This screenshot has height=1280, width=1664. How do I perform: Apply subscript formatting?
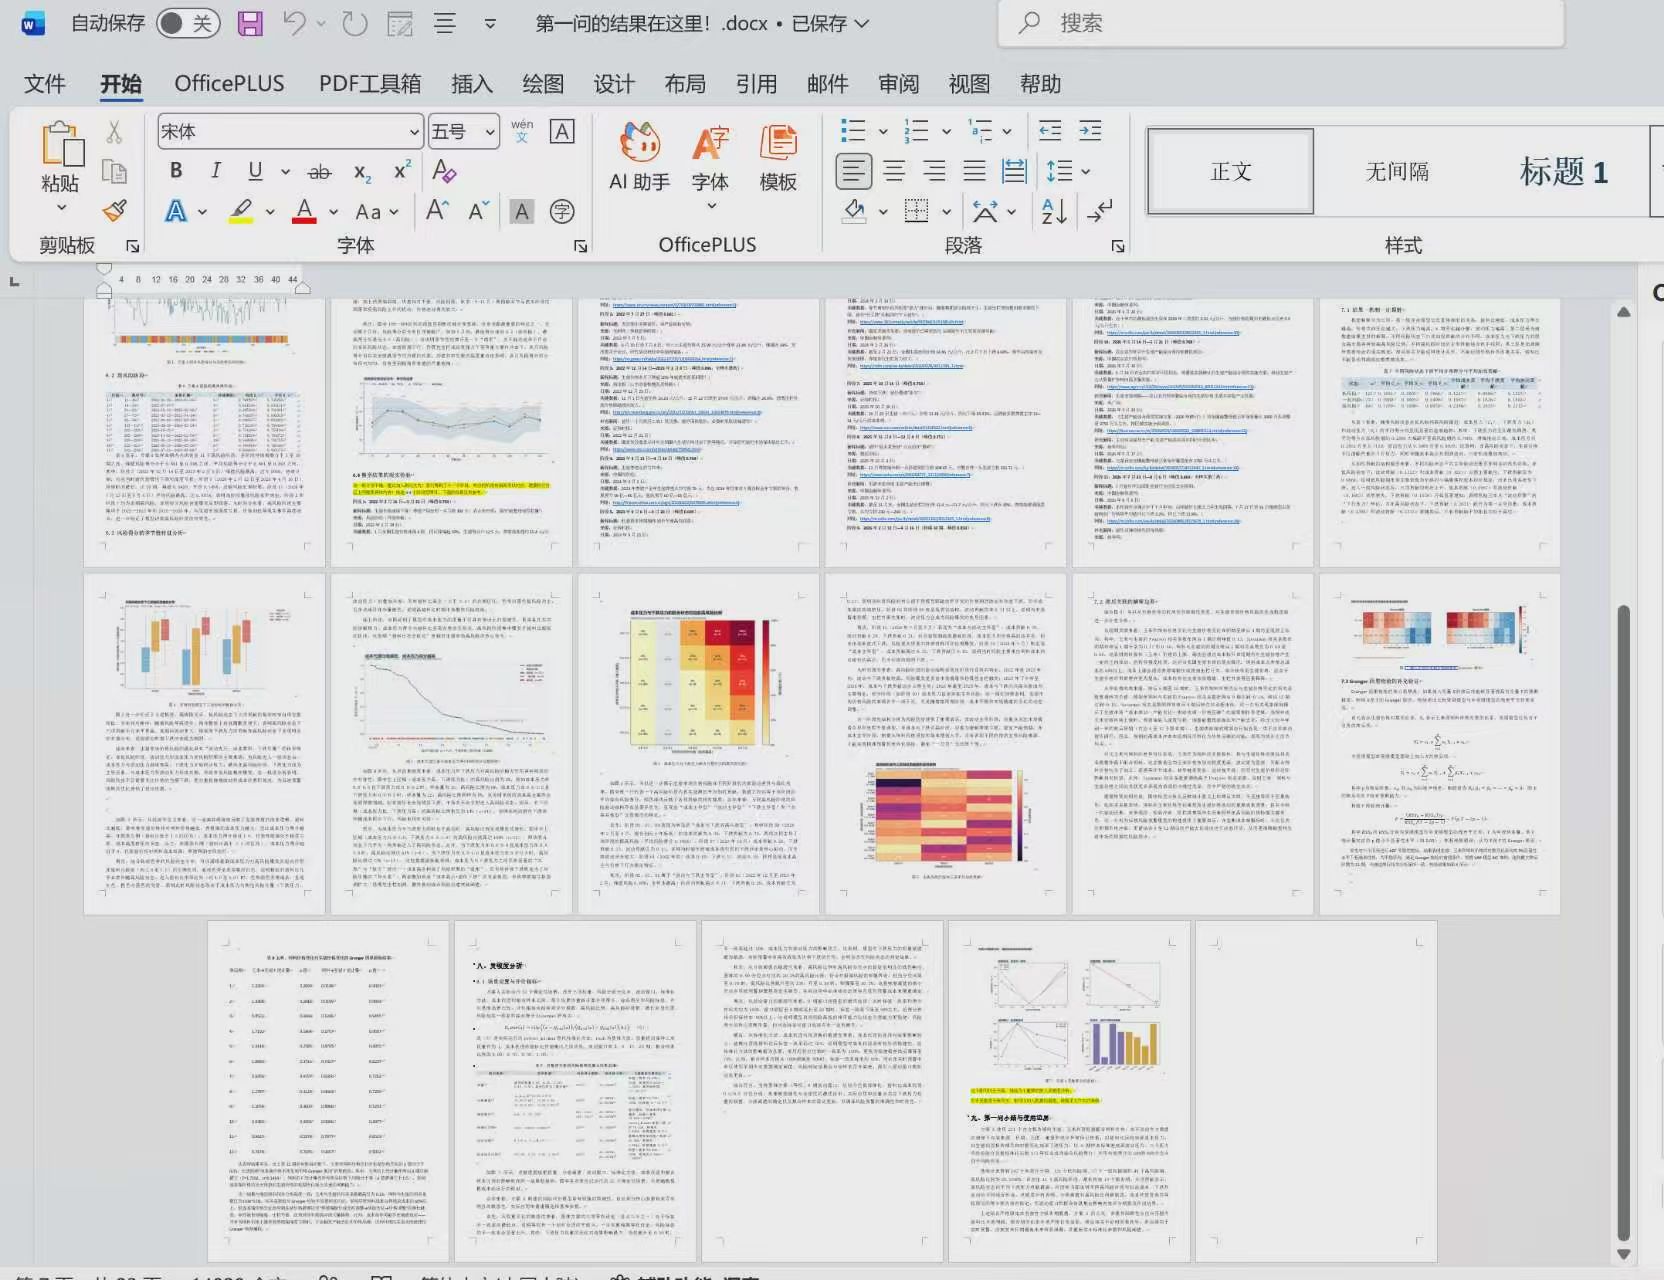coord(362,172)
